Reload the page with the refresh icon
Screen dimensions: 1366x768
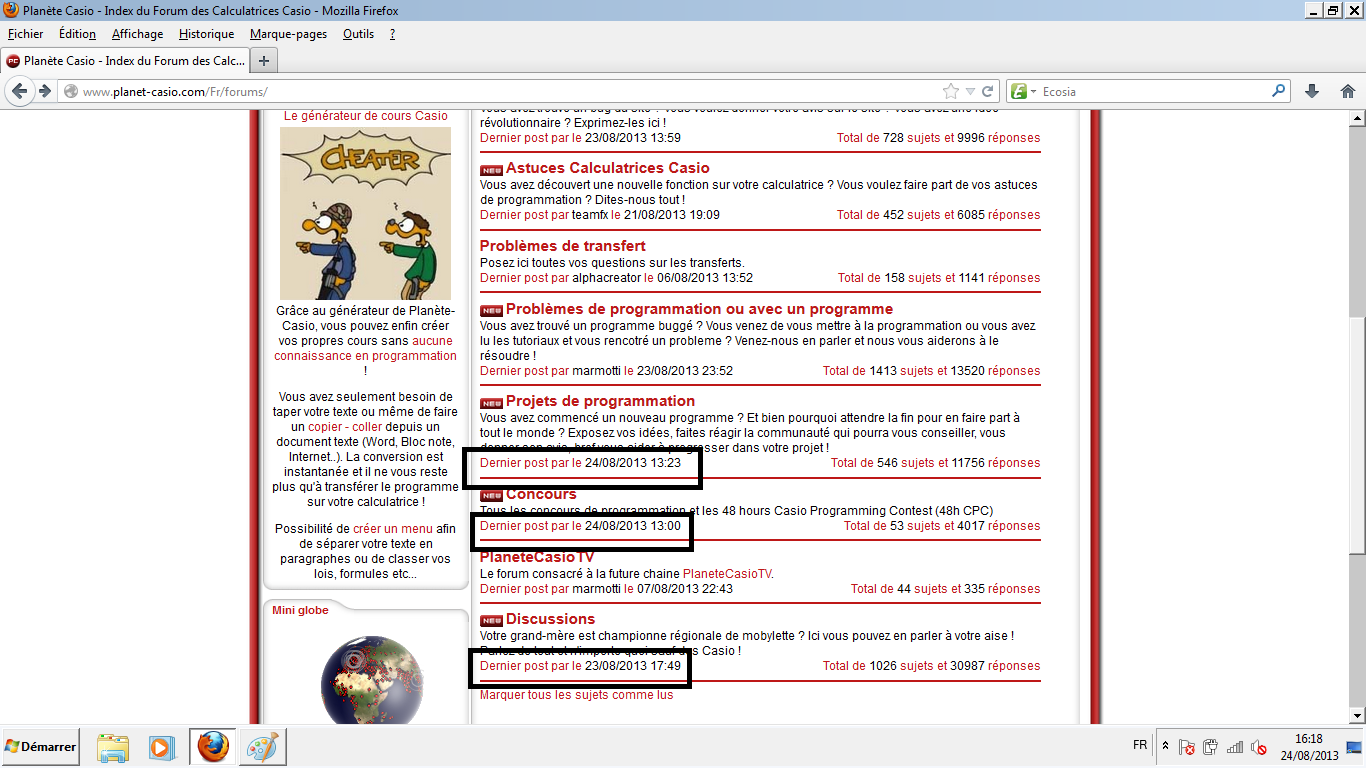987,91
